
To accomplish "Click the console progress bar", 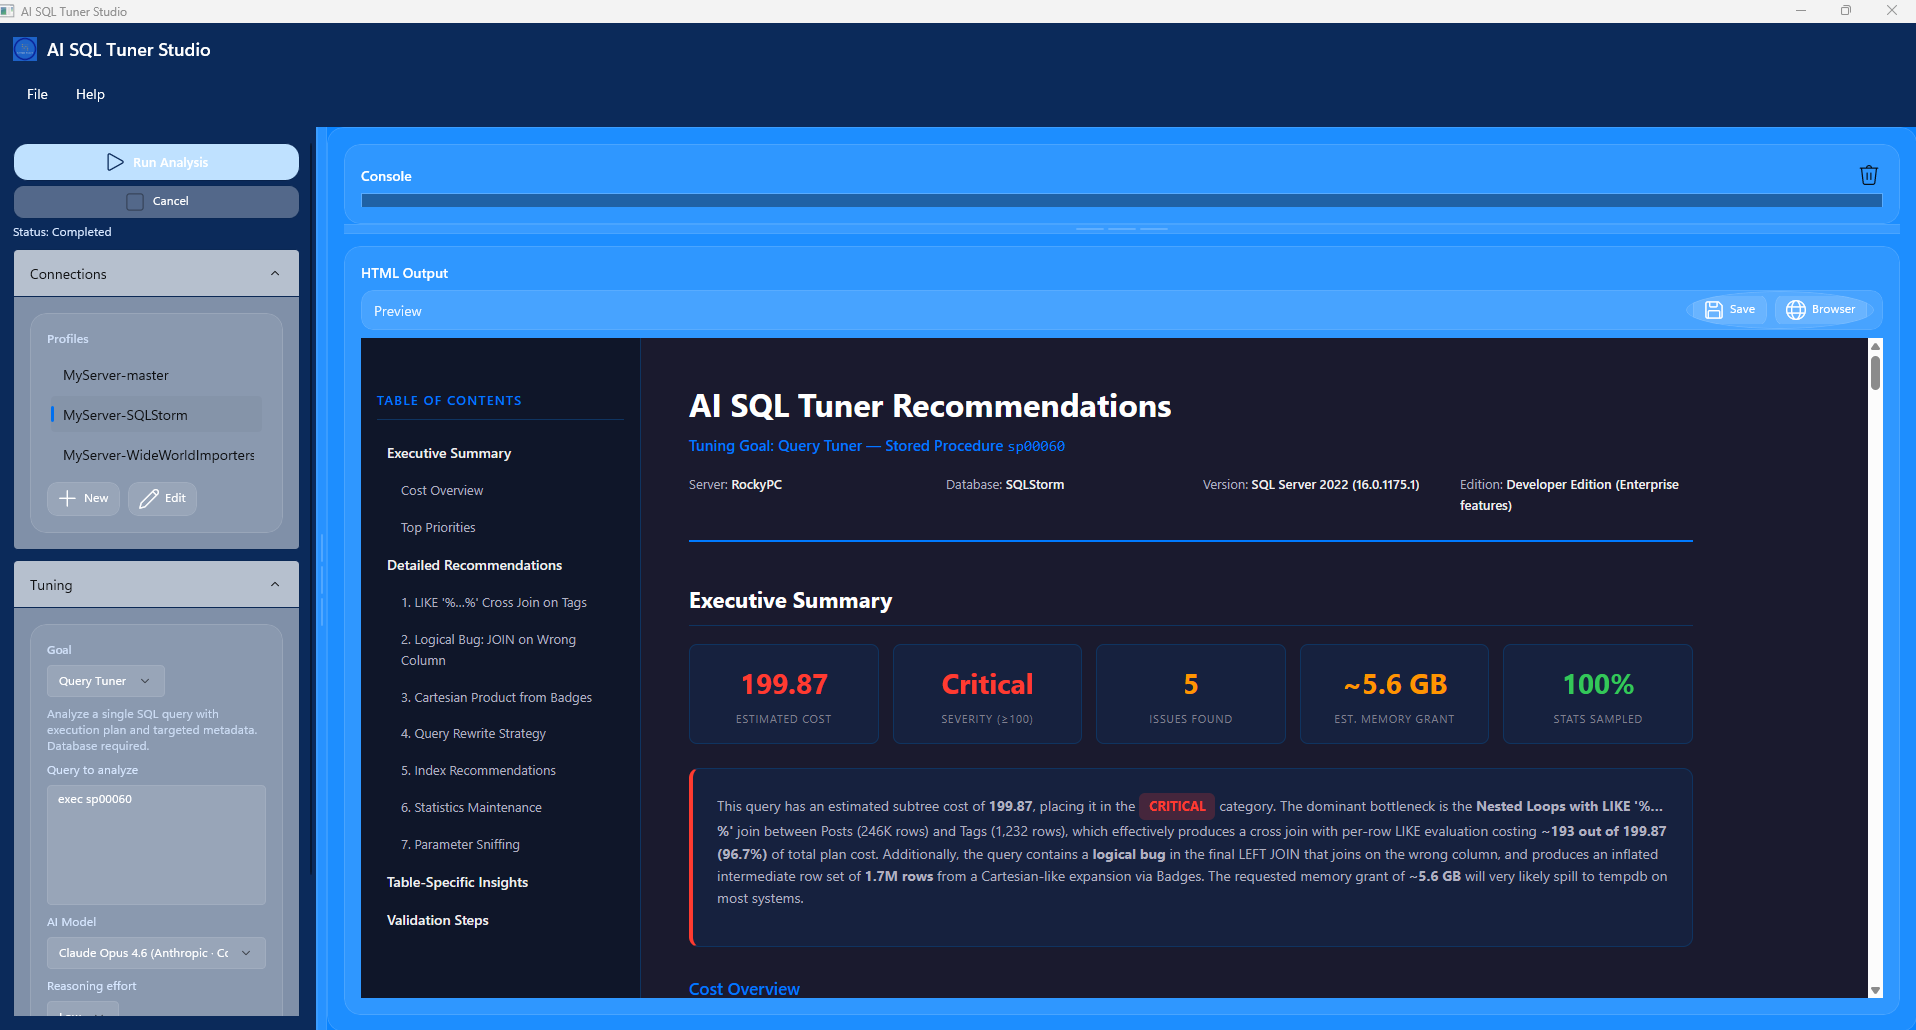I will [1120, 200].
